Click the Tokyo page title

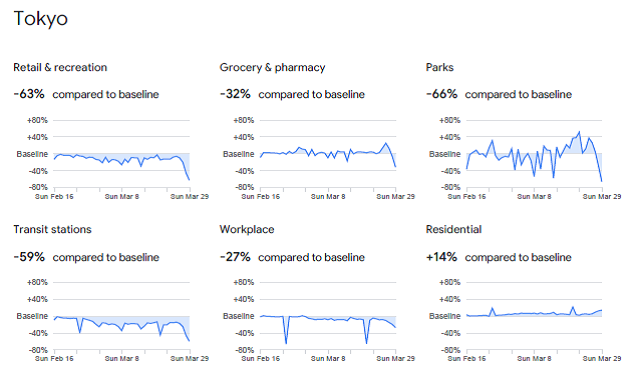40,19
